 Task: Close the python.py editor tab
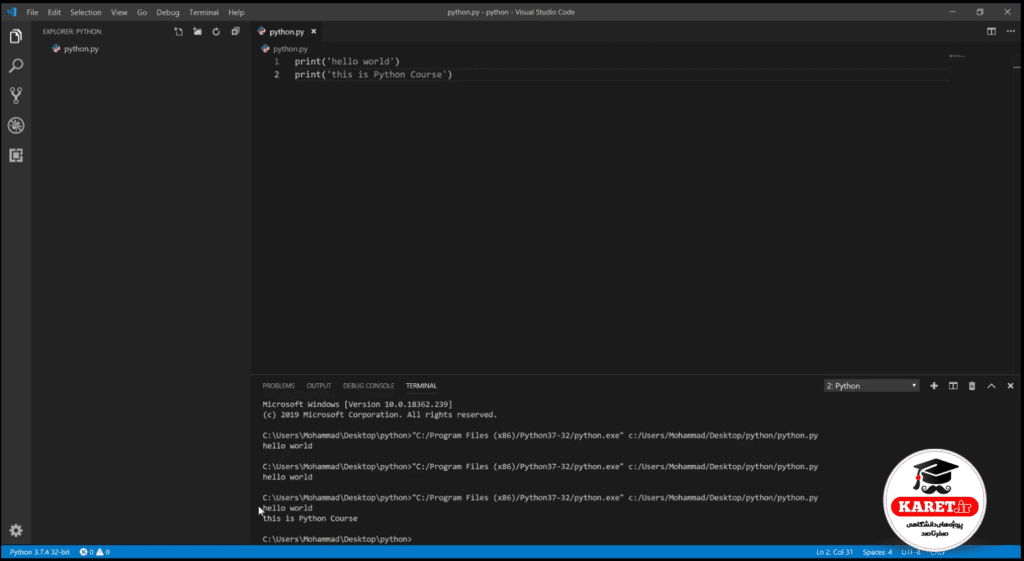pyautogui.click(x=313, y=31)
